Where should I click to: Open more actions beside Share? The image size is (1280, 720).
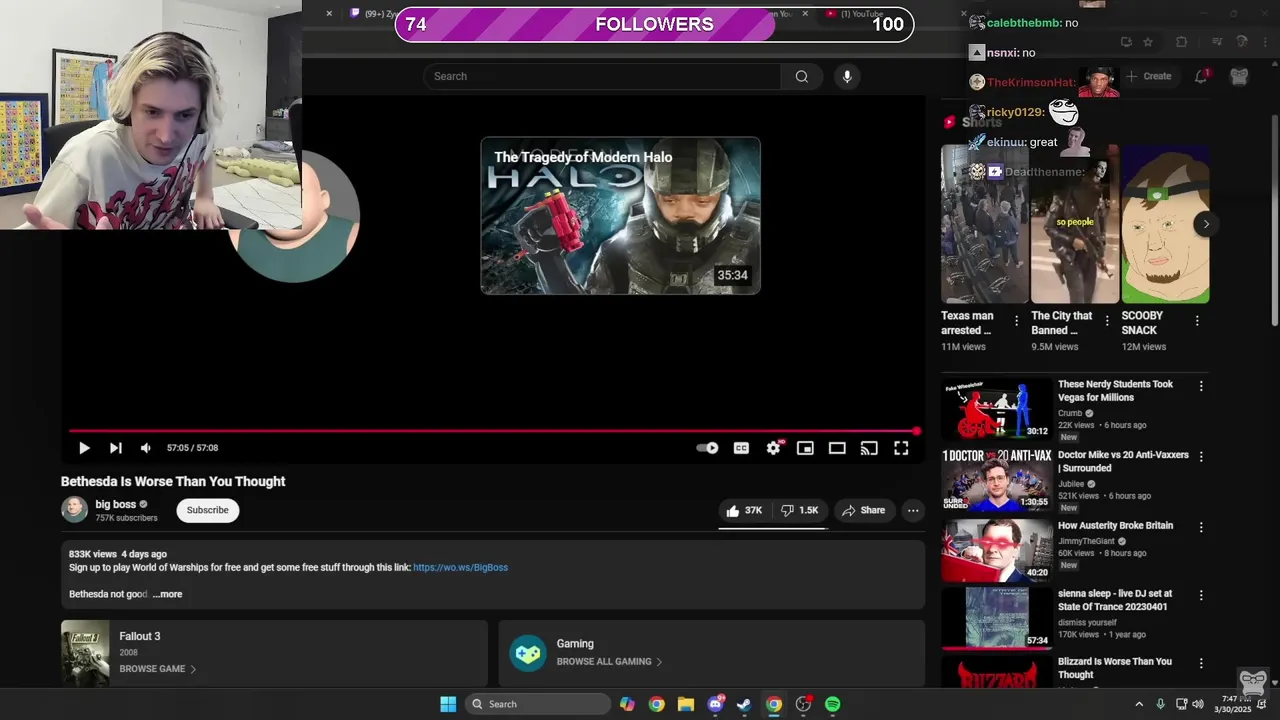coord(913,510)
